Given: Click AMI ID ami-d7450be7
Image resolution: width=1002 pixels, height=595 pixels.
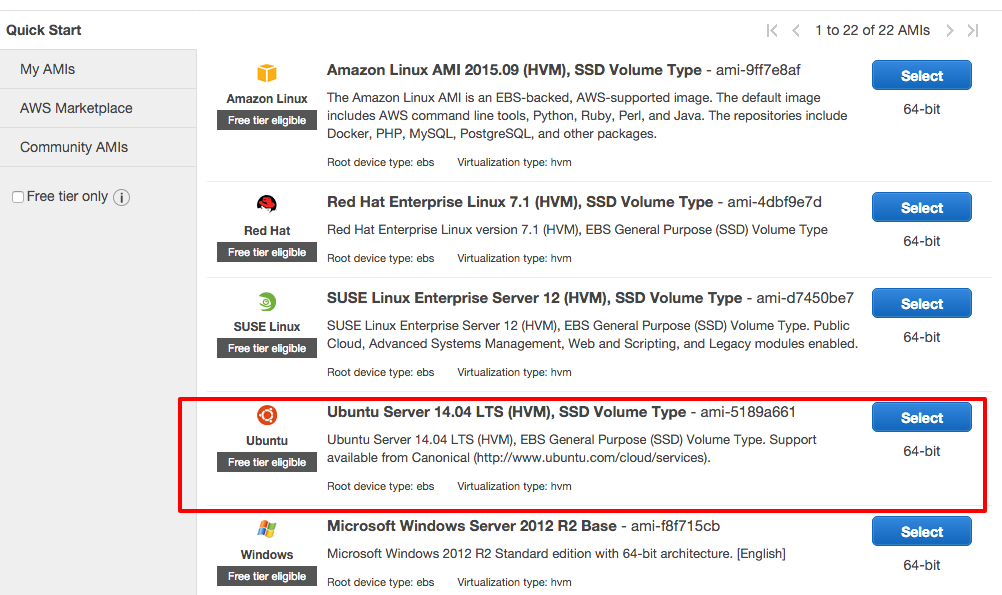Looking at the screenshot, I should pyautogui.click(x=805, y=298).
